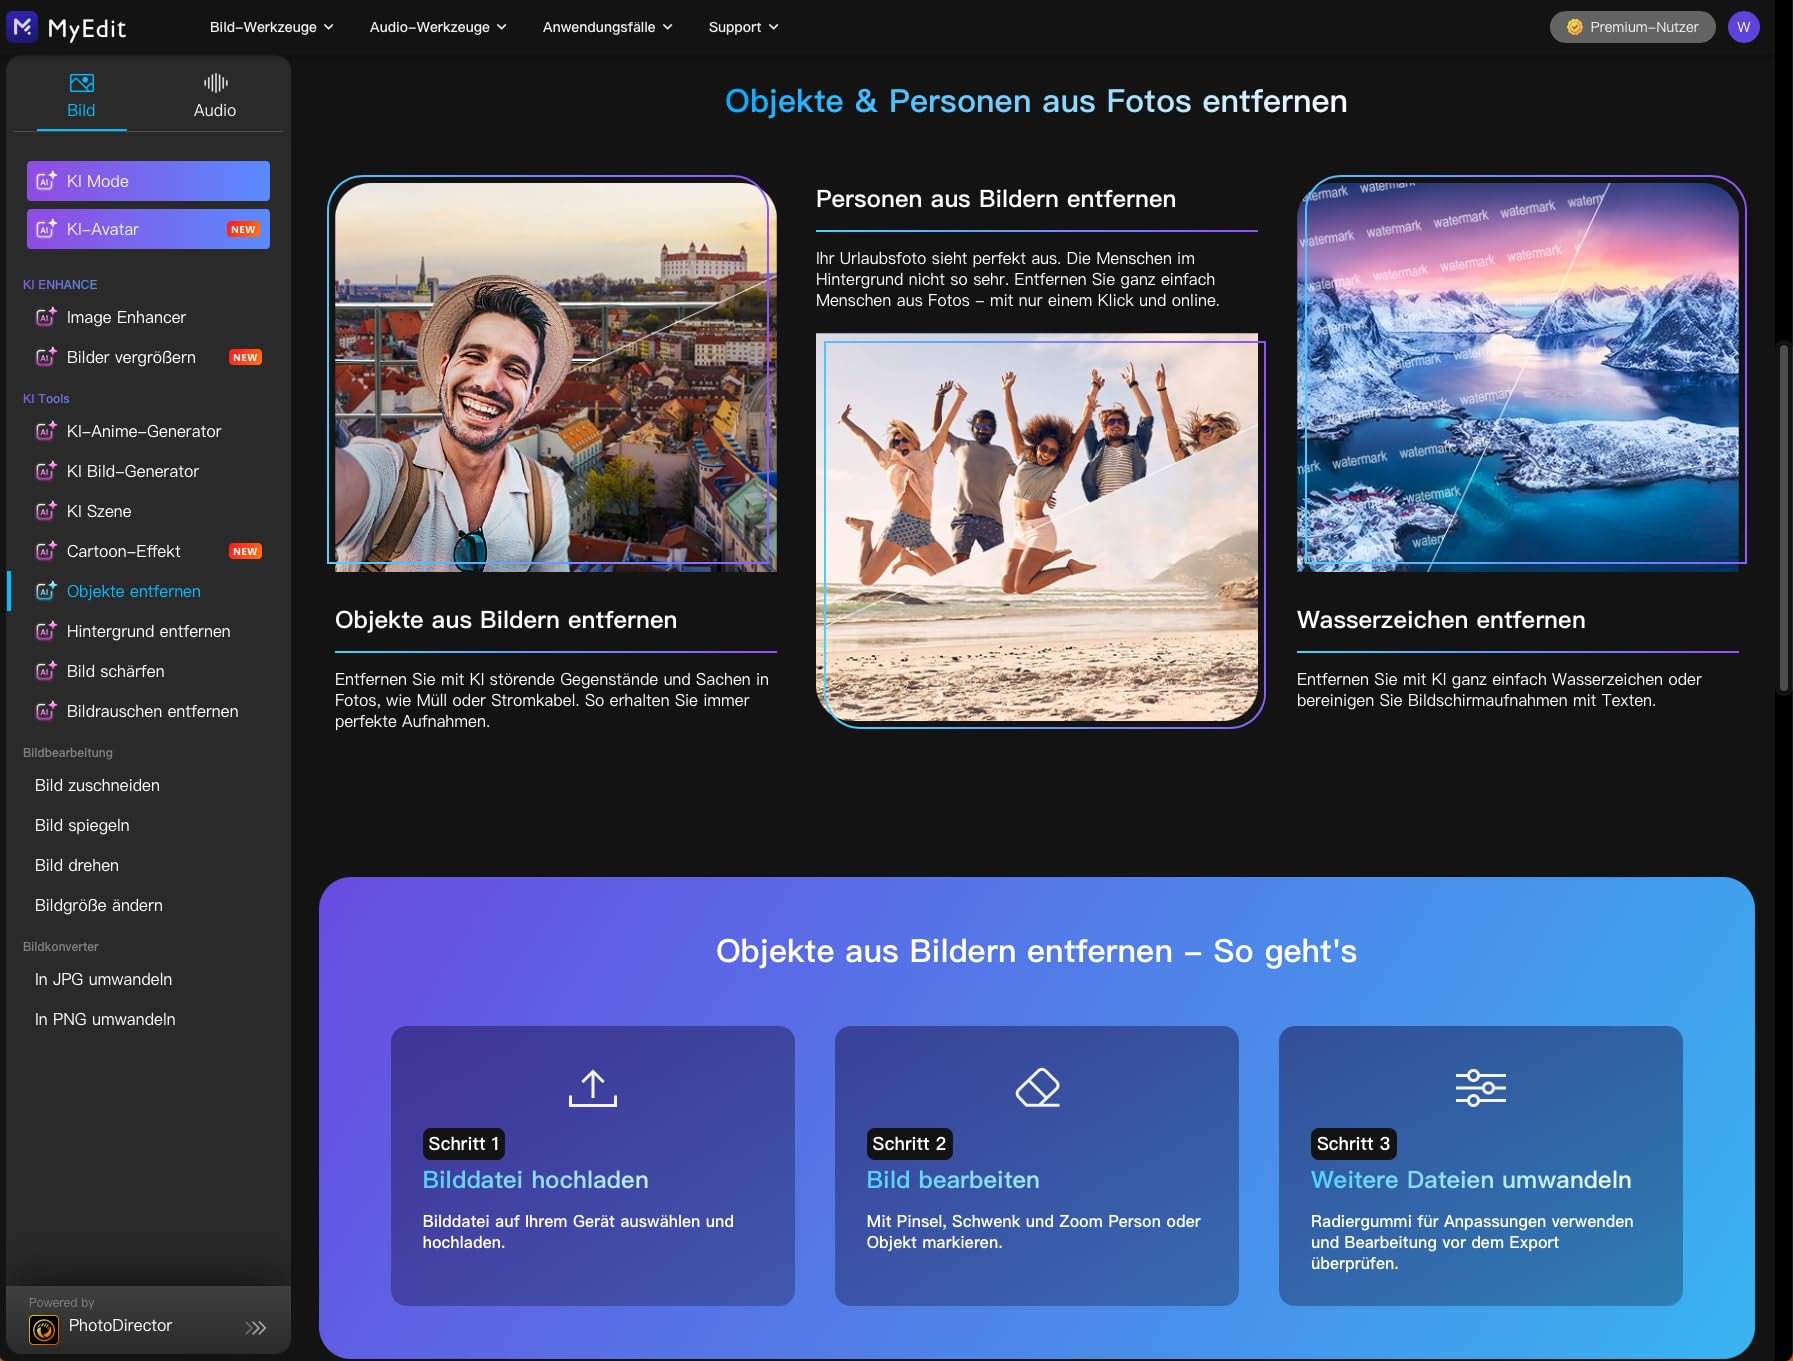This screenshot has height=1361, width=1793.
Task: Expand the PhotoDirector panel chevrons
Action: (256, 1328)
